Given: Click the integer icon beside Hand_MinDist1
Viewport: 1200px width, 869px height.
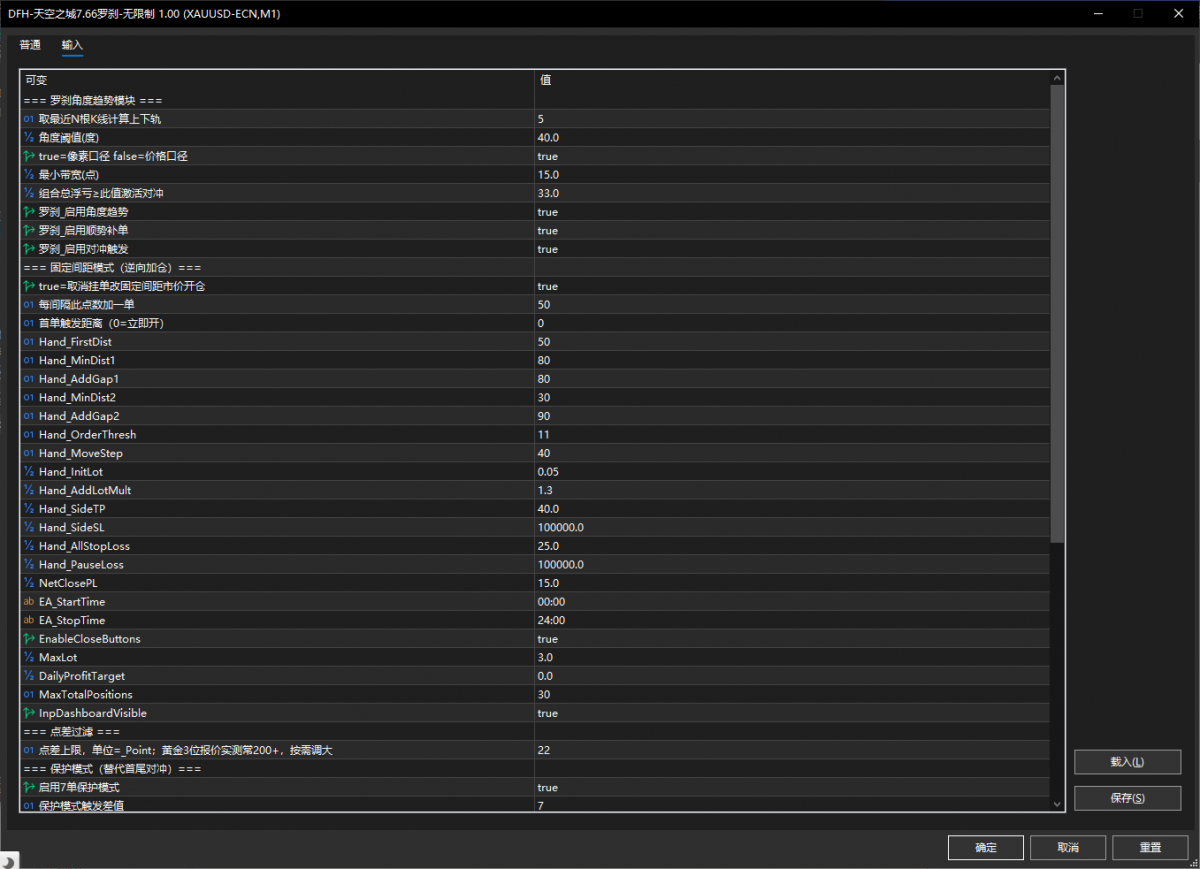Looking at the screenshot, I should [29, 360].
